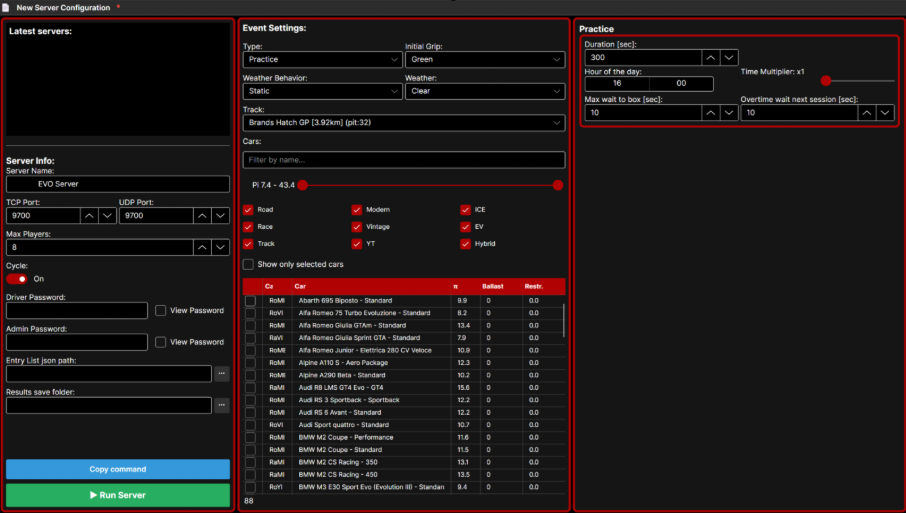The image size is (906, 513).
Task: Click the Hour of the day hours field
Action: 617,84
